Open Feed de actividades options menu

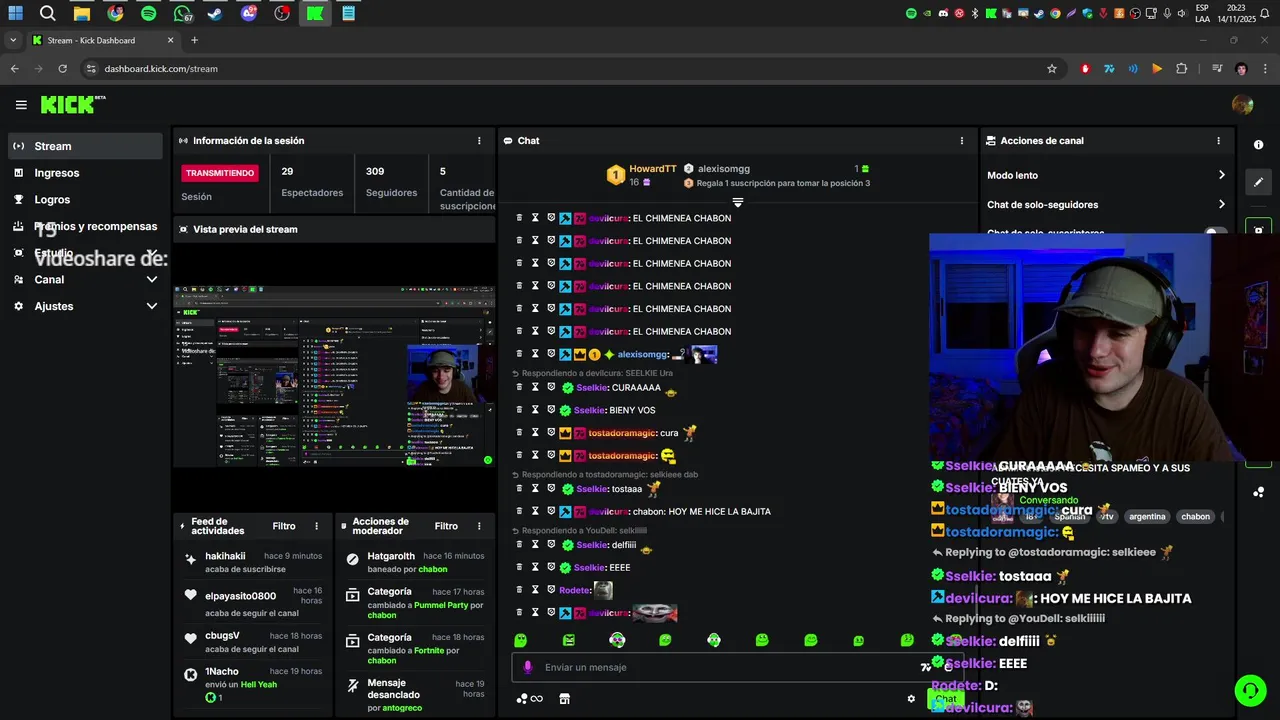click(x=317, y=526)
